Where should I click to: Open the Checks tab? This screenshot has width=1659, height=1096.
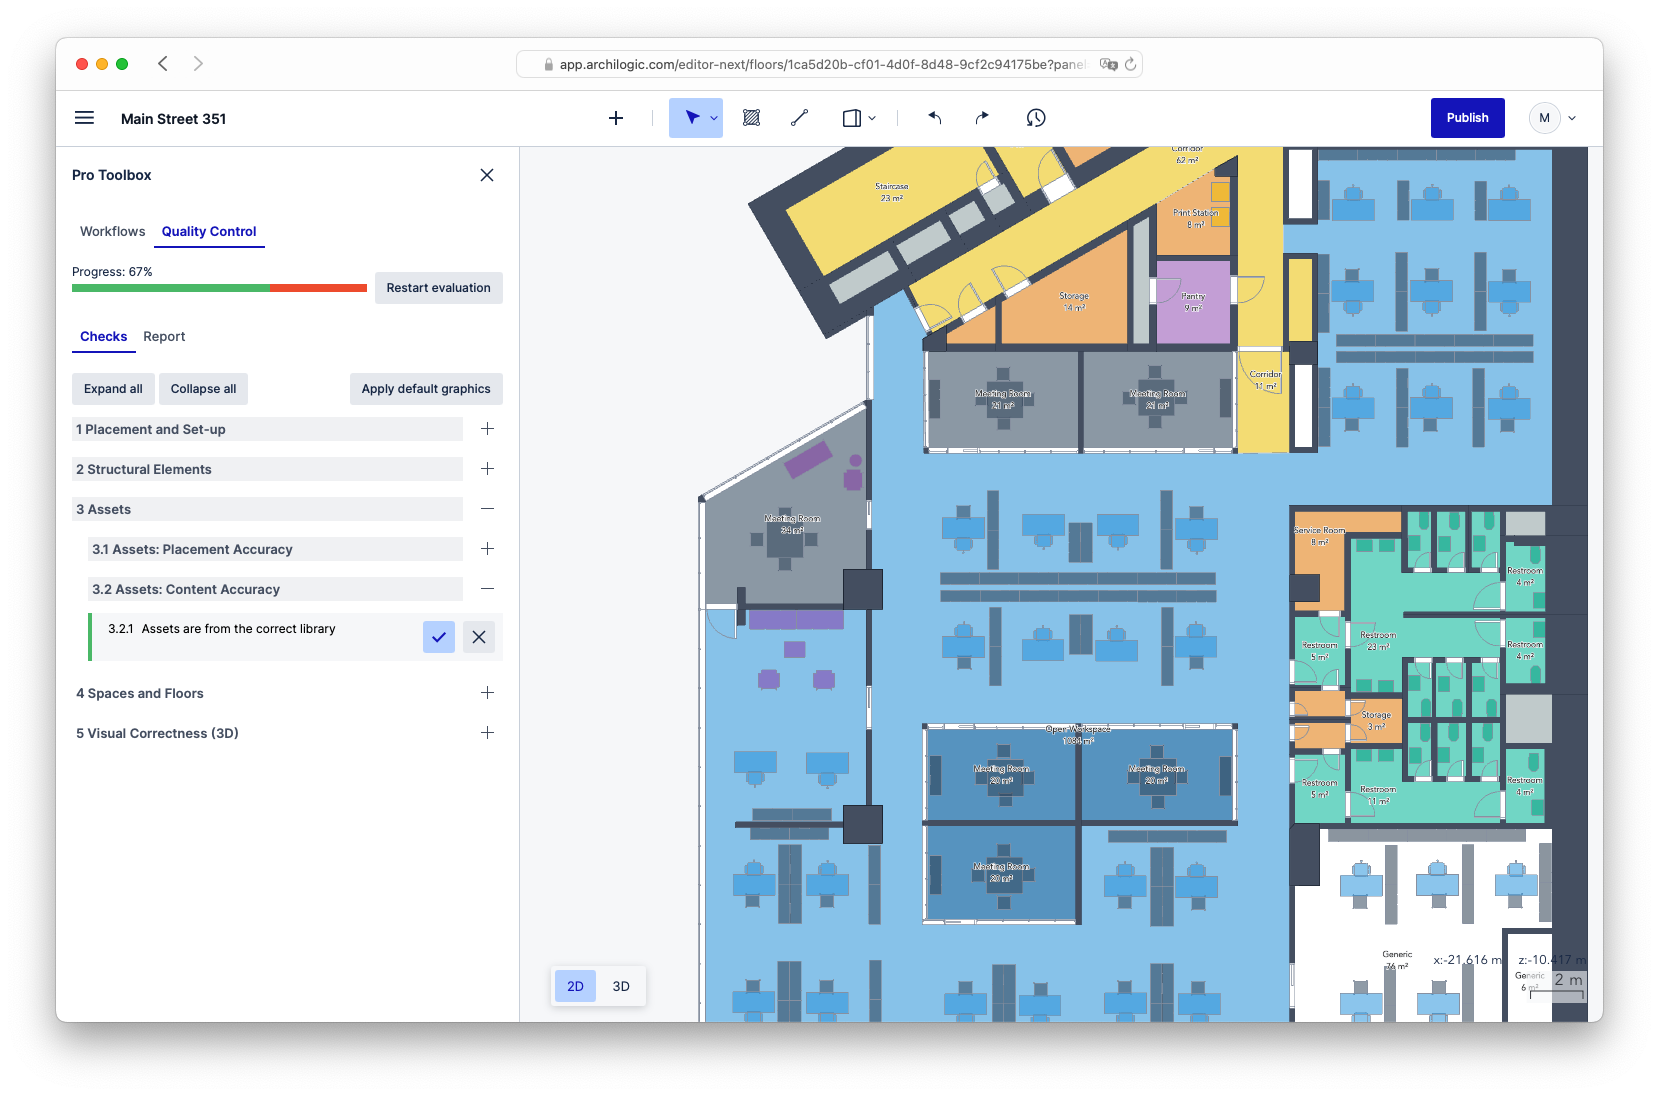coord(104,336)
